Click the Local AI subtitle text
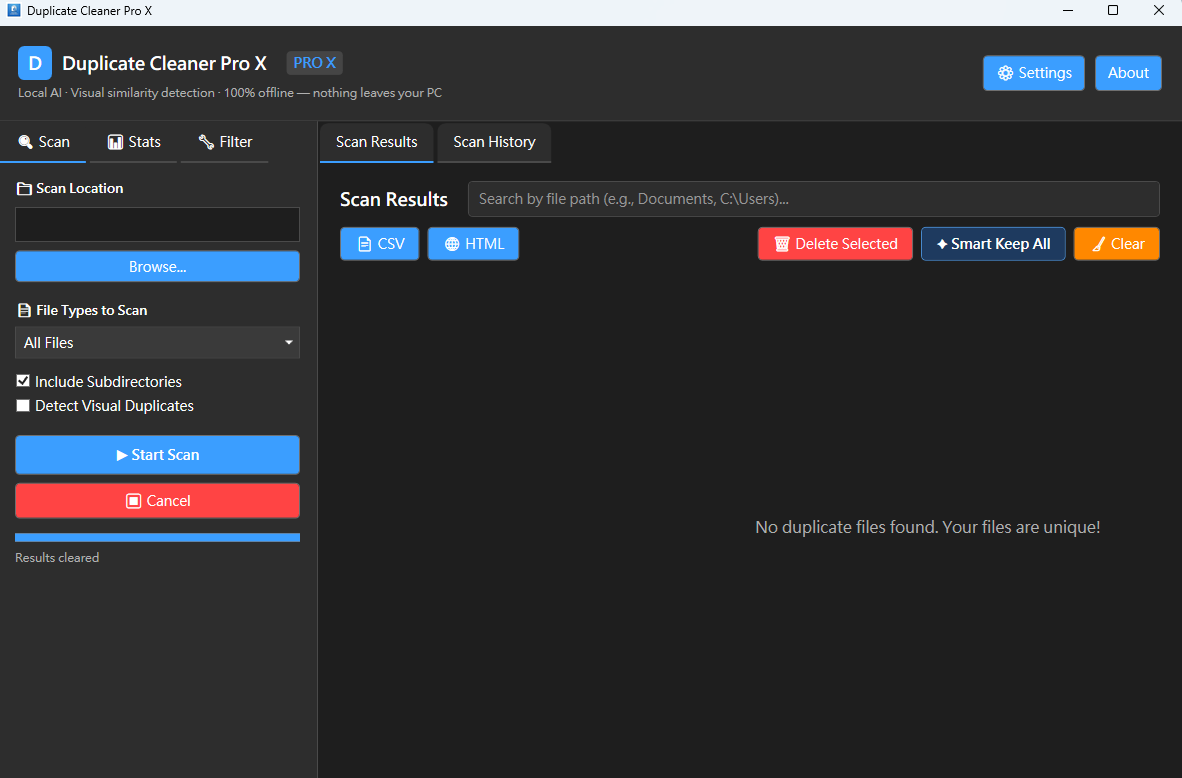The width and height of the screenshot is (1182, 778). [230, 93]
